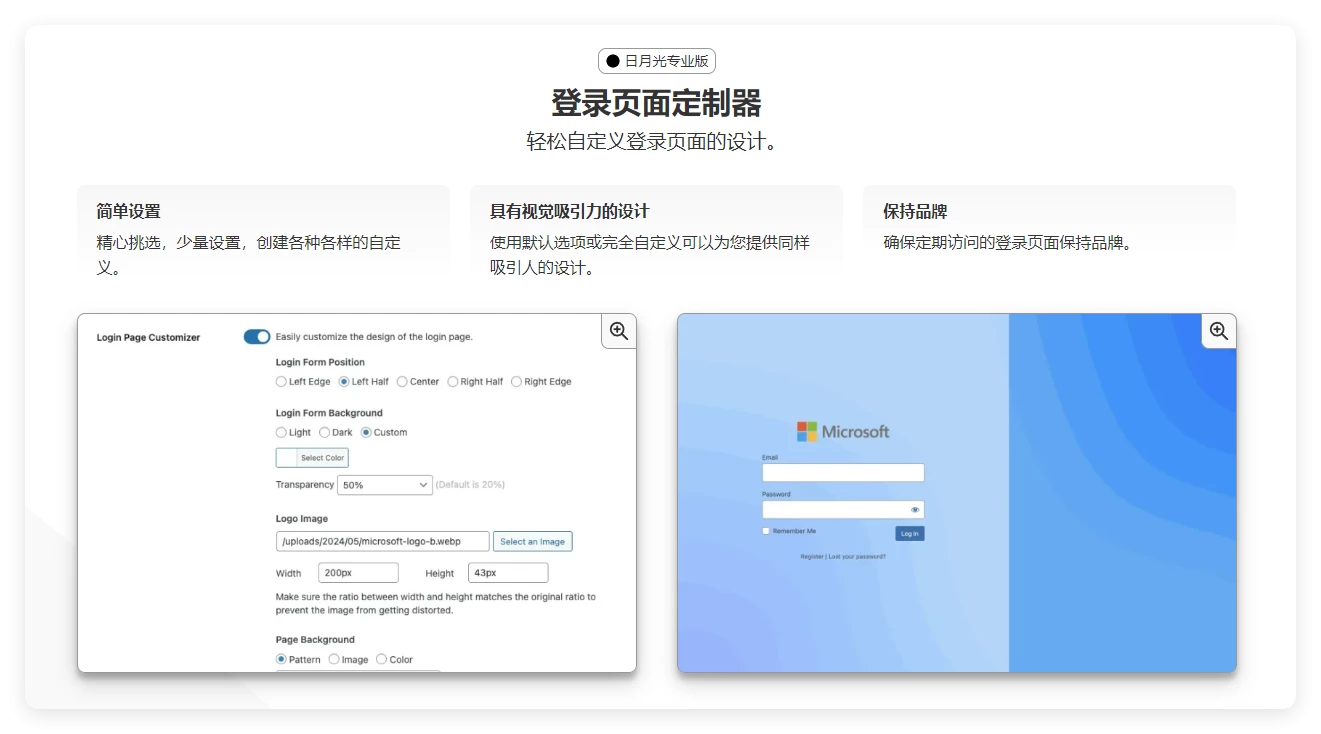Viewport: 1321px width, 734px height.
Task: Open the Select Color picker
Action: coord(311,457)
